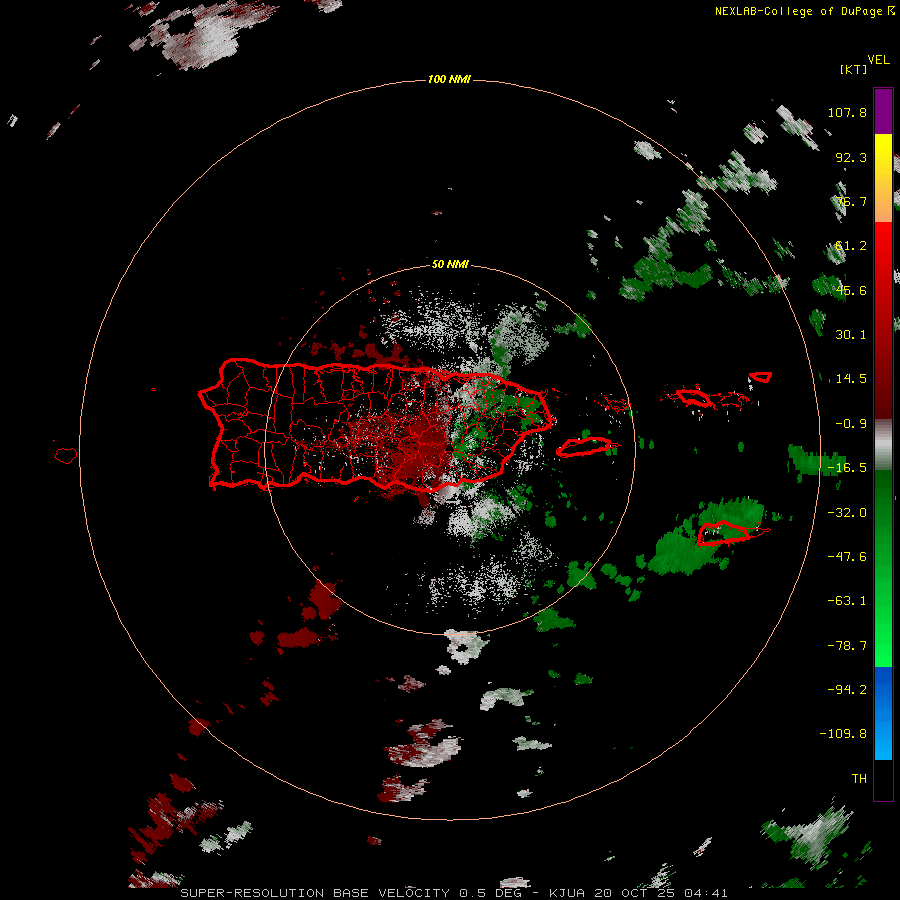Select the 107.8 legend value
900x900 pixels.
point(847,112)
